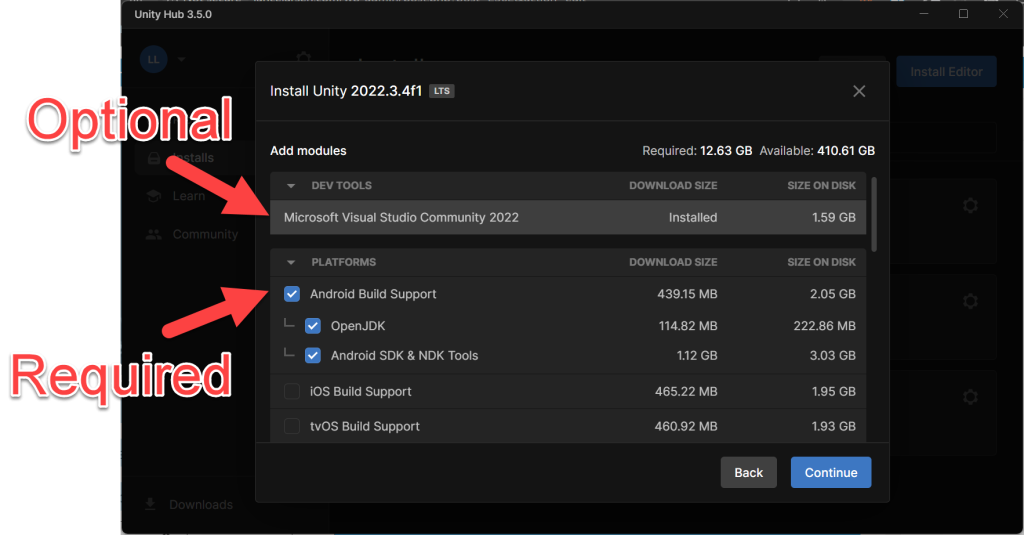Minimize the Unity Hub window
The height and width of the screenshot is (535, 1024).
[x=924, y=14]
